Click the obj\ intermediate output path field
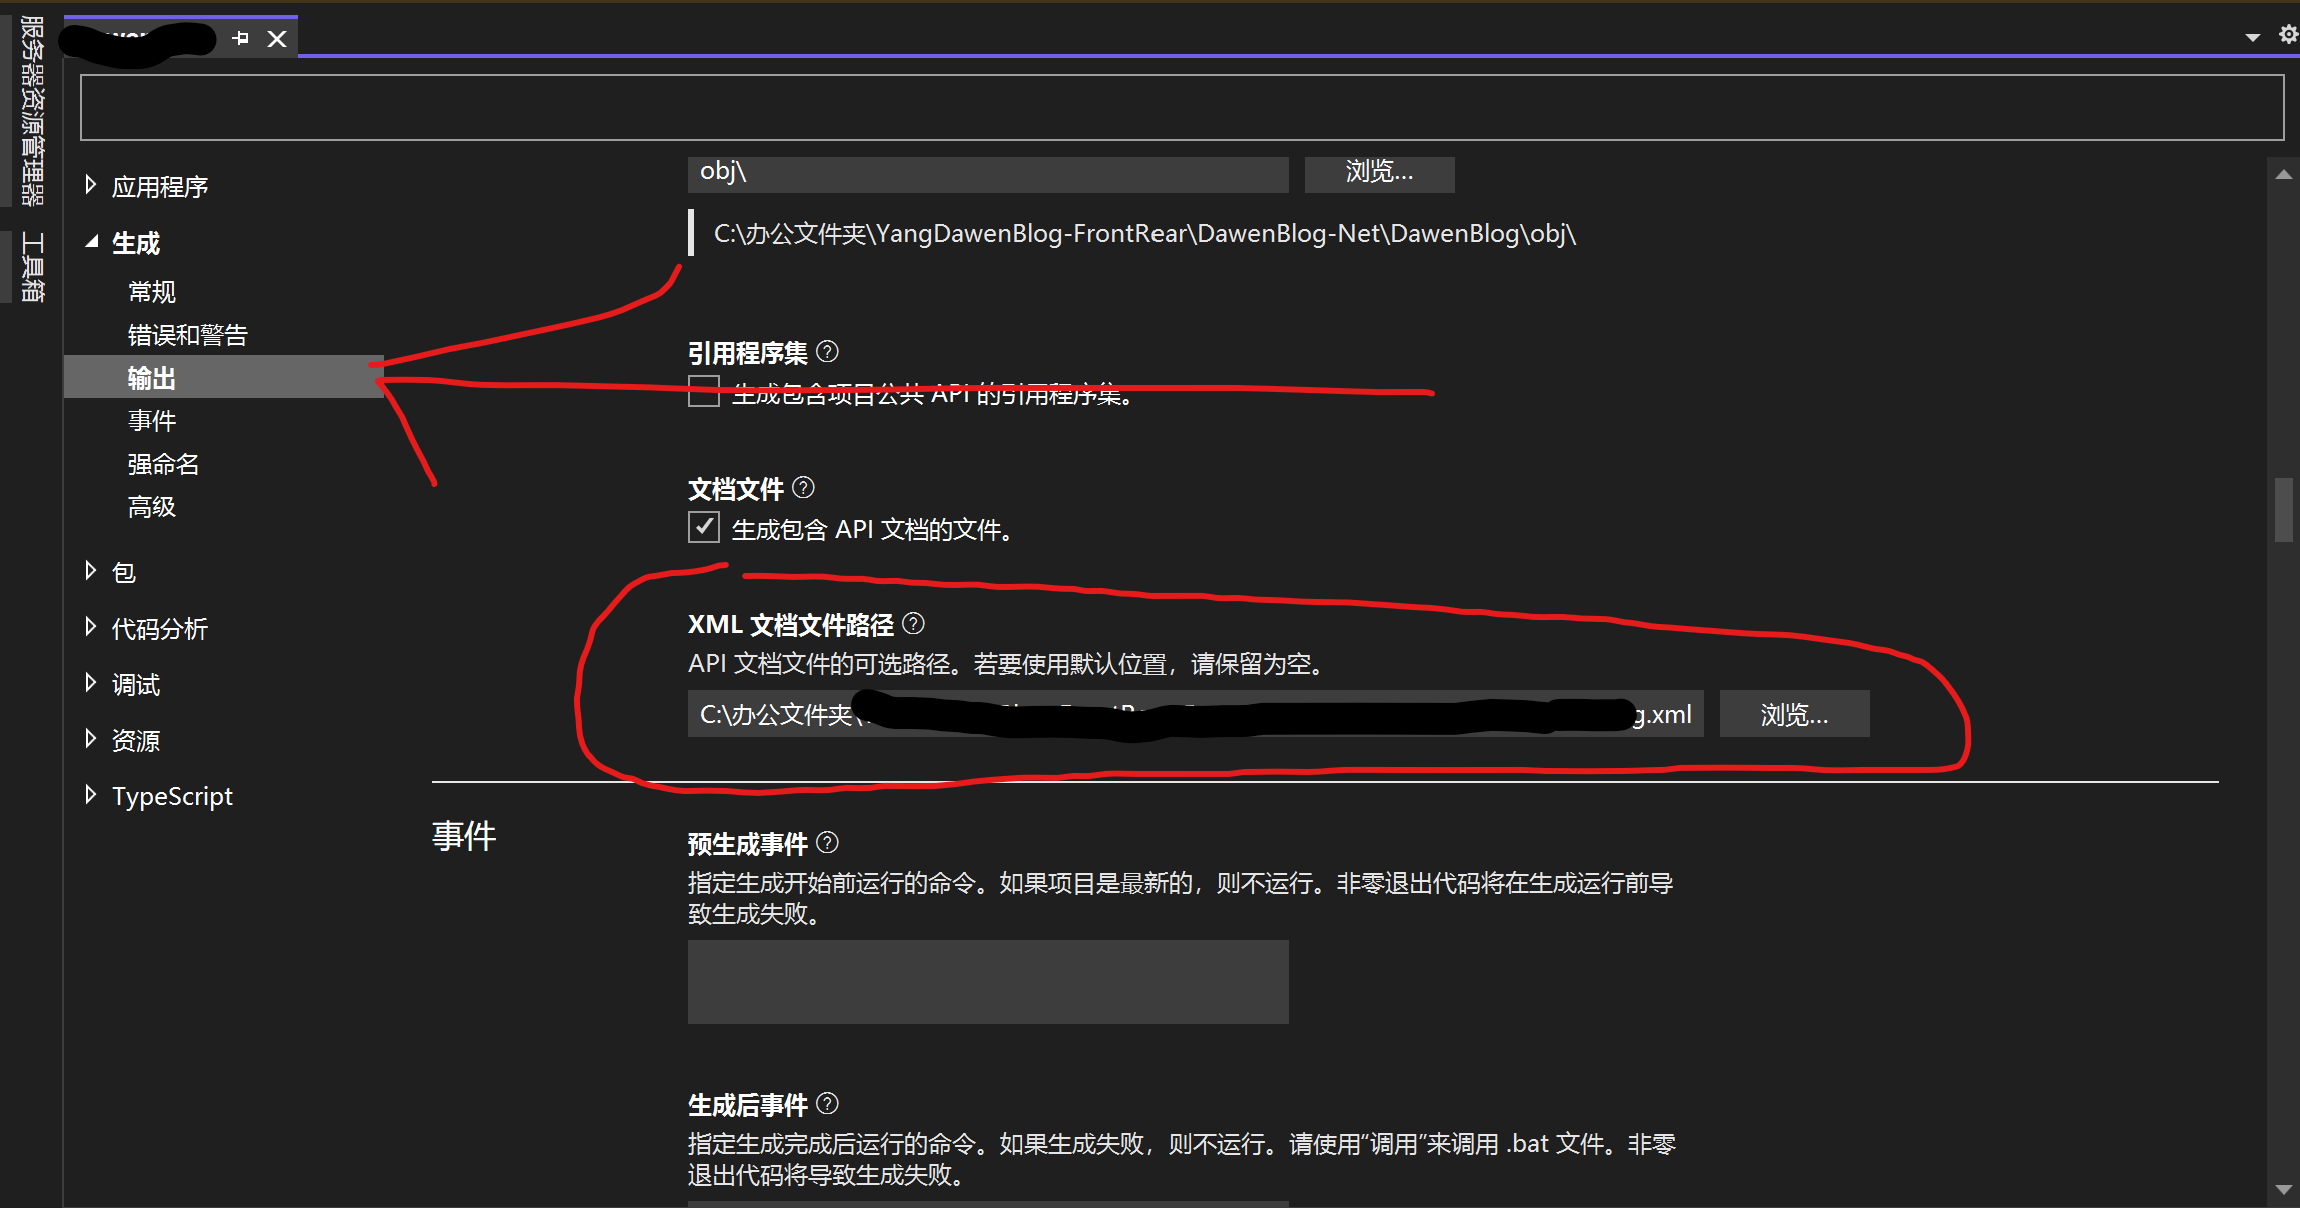The width and height of the screenshot is (2300, 1208). tap(988, 173)
